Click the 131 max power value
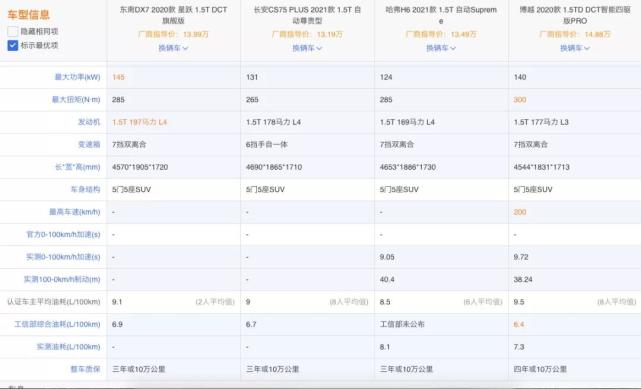This screenshot has height=389, width=641. (x=252, y=77)
